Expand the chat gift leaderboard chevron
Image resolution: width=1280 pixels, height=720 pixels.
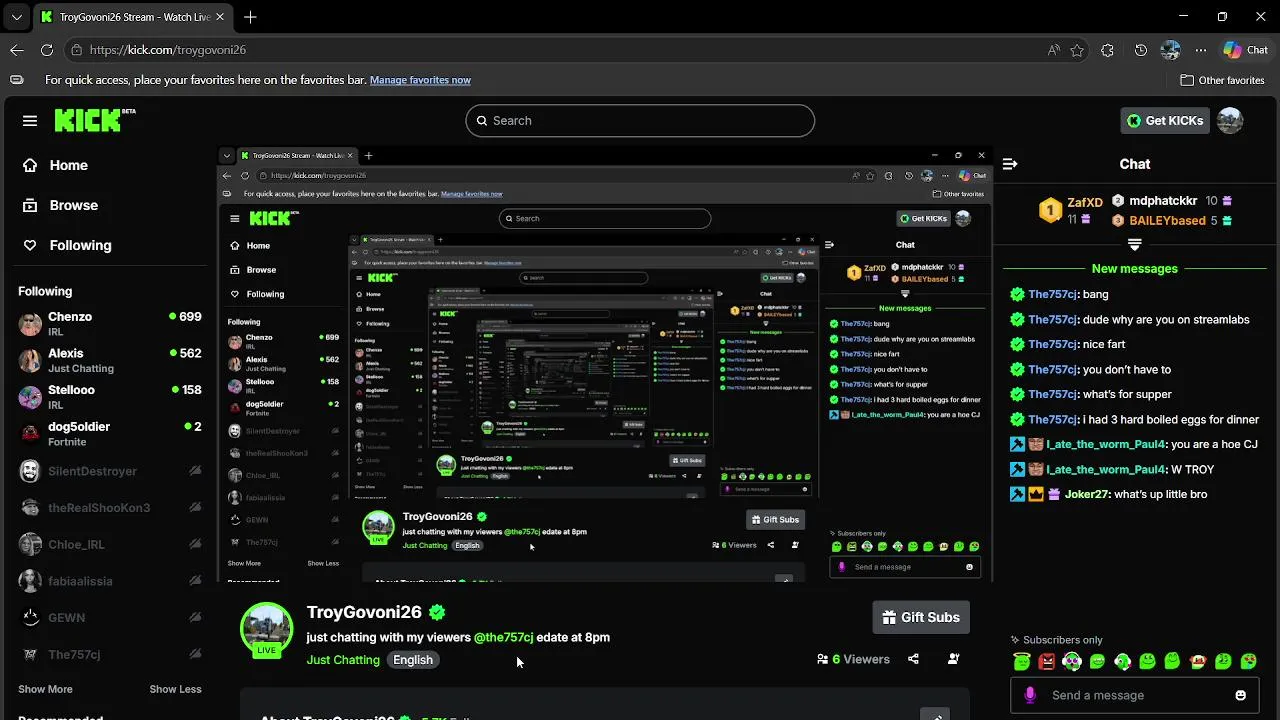1134,244
